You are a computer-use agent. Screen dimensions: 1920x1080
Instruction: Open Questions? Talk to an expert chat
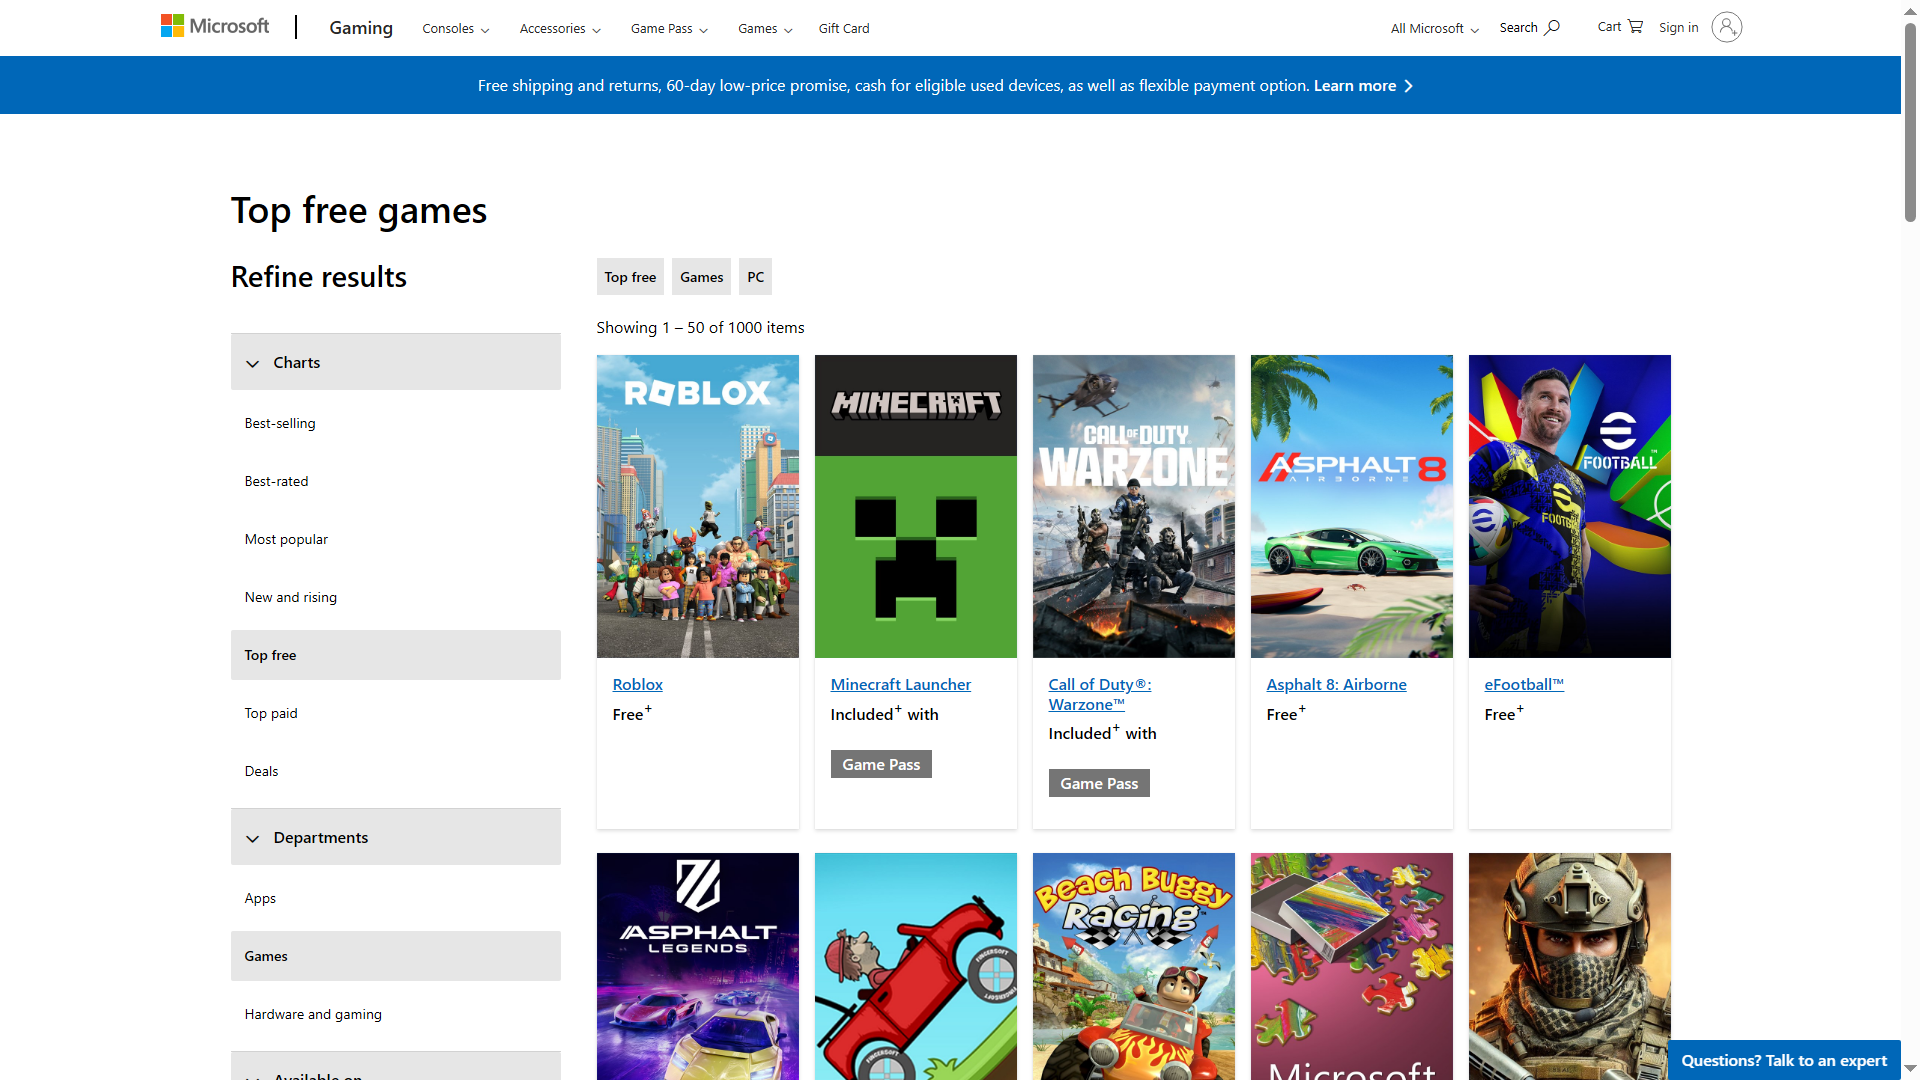click(1784, 1060)
